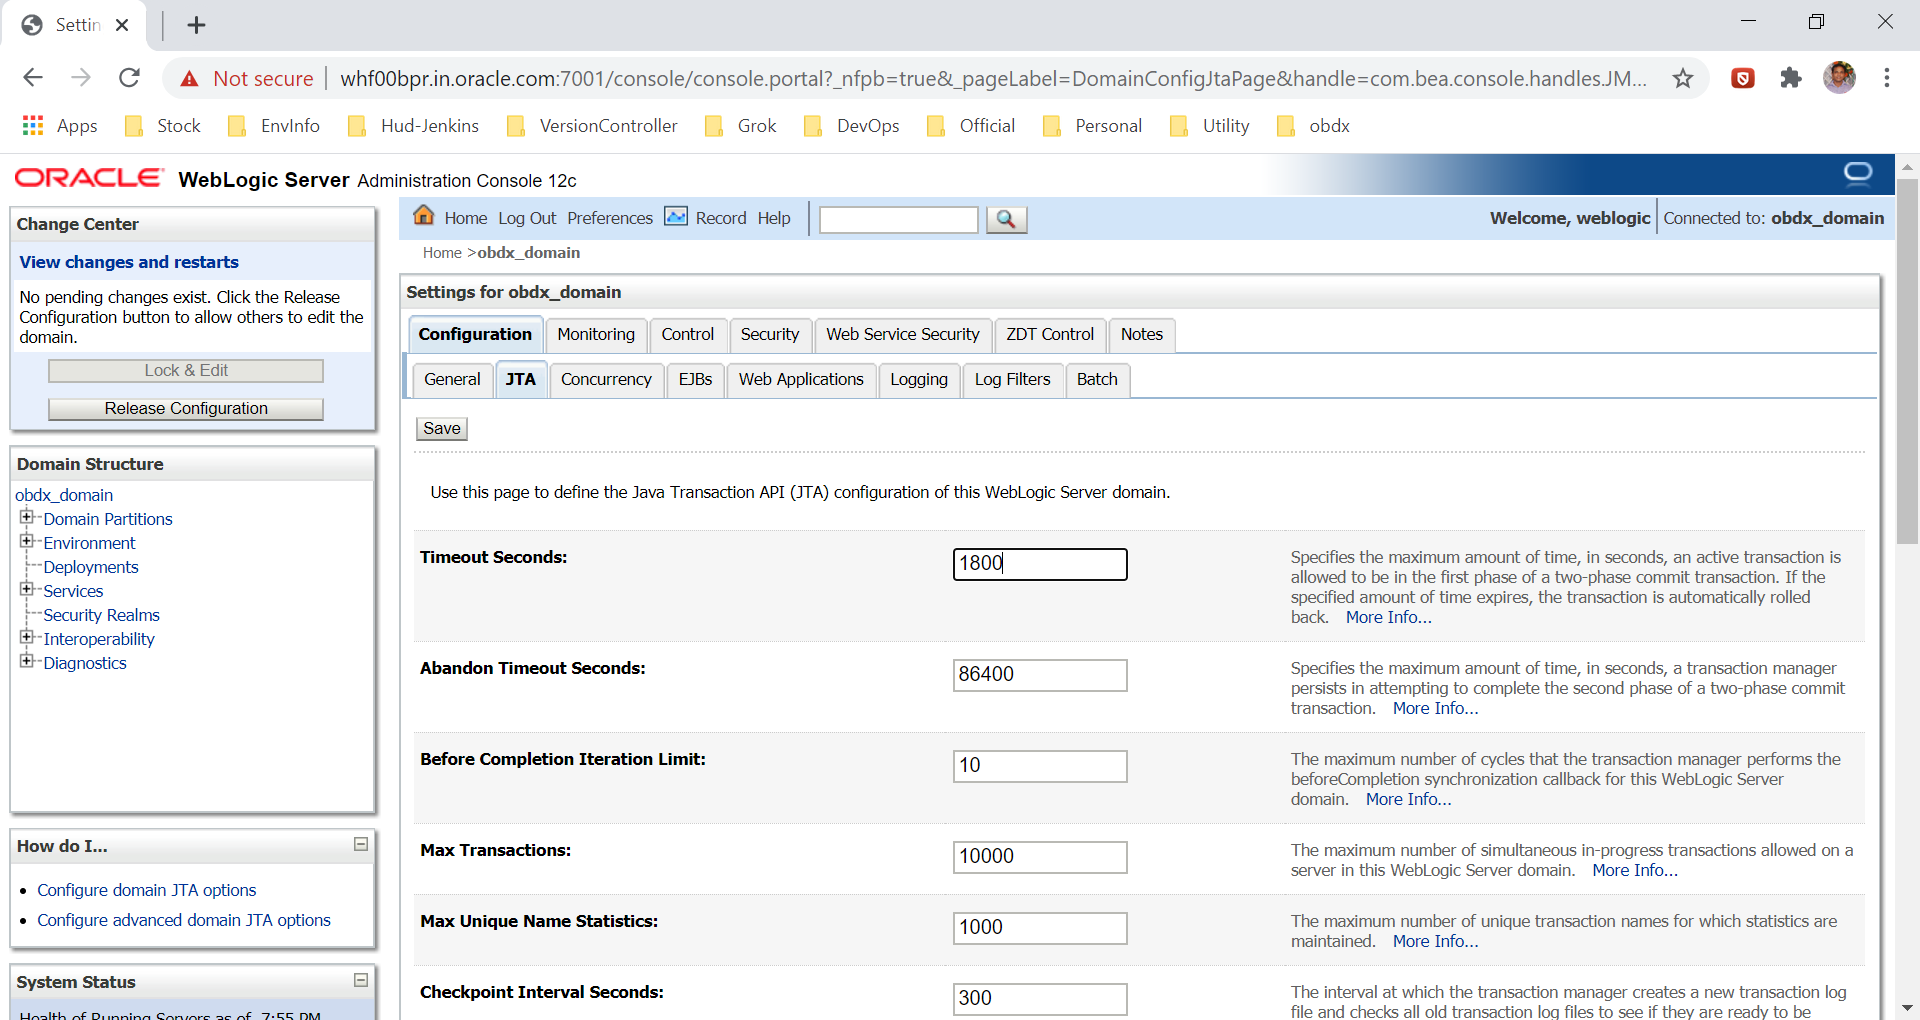Click the Log Out link

pos(527,218)
